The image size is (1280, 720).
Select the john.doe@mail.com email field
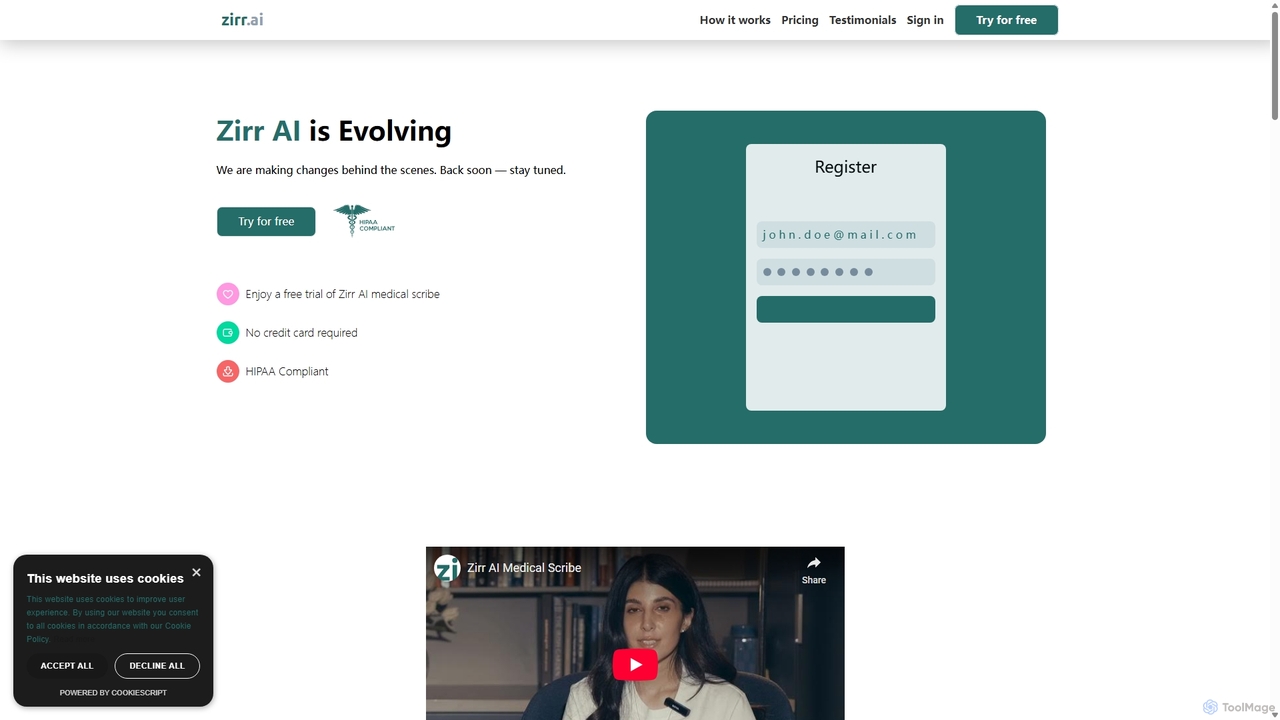point(846,235)
